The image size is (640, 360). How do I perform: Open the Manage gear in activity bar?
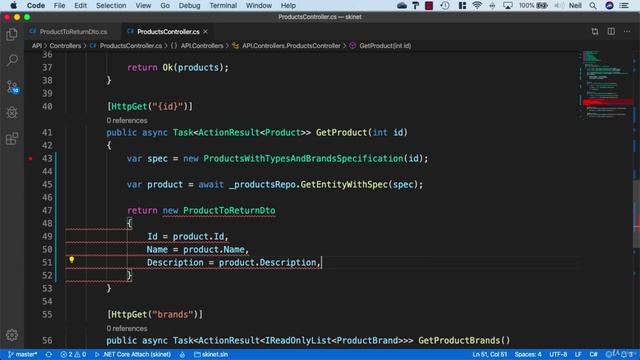tap(12, 335)
